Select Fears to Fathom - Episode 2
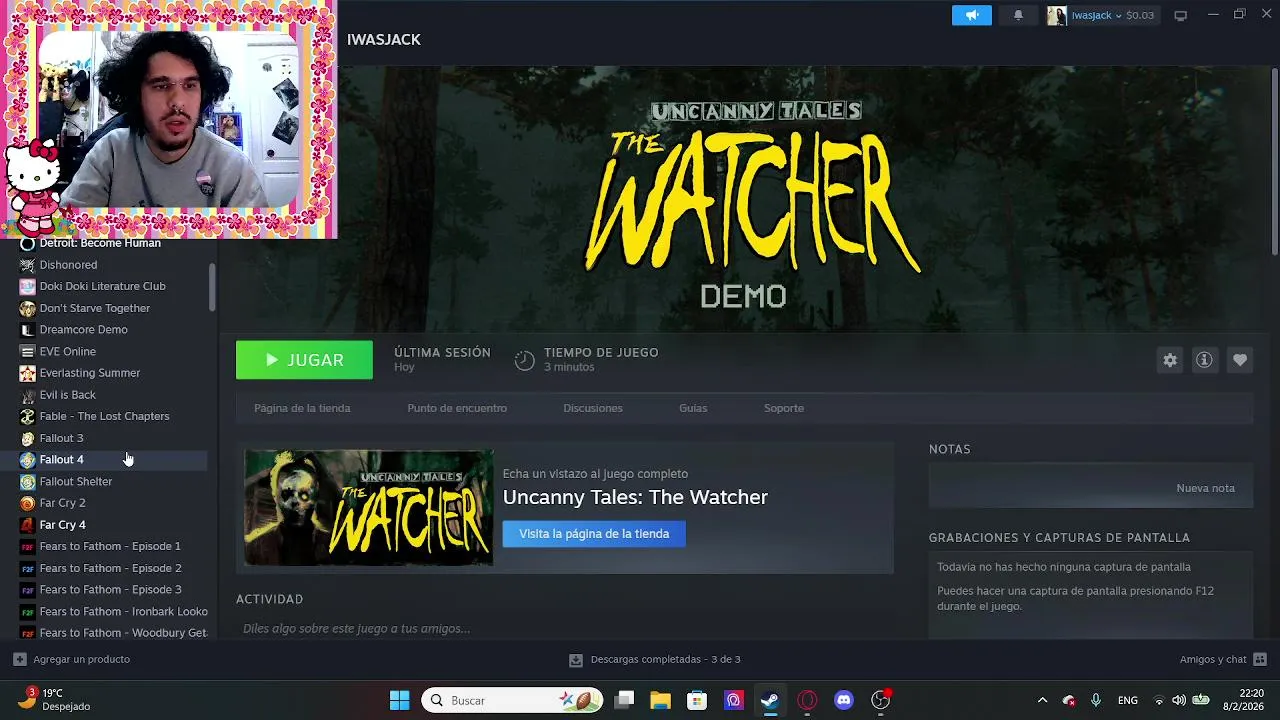Image resolution: width=1280 pixels, height=720 pixels. 110,568
